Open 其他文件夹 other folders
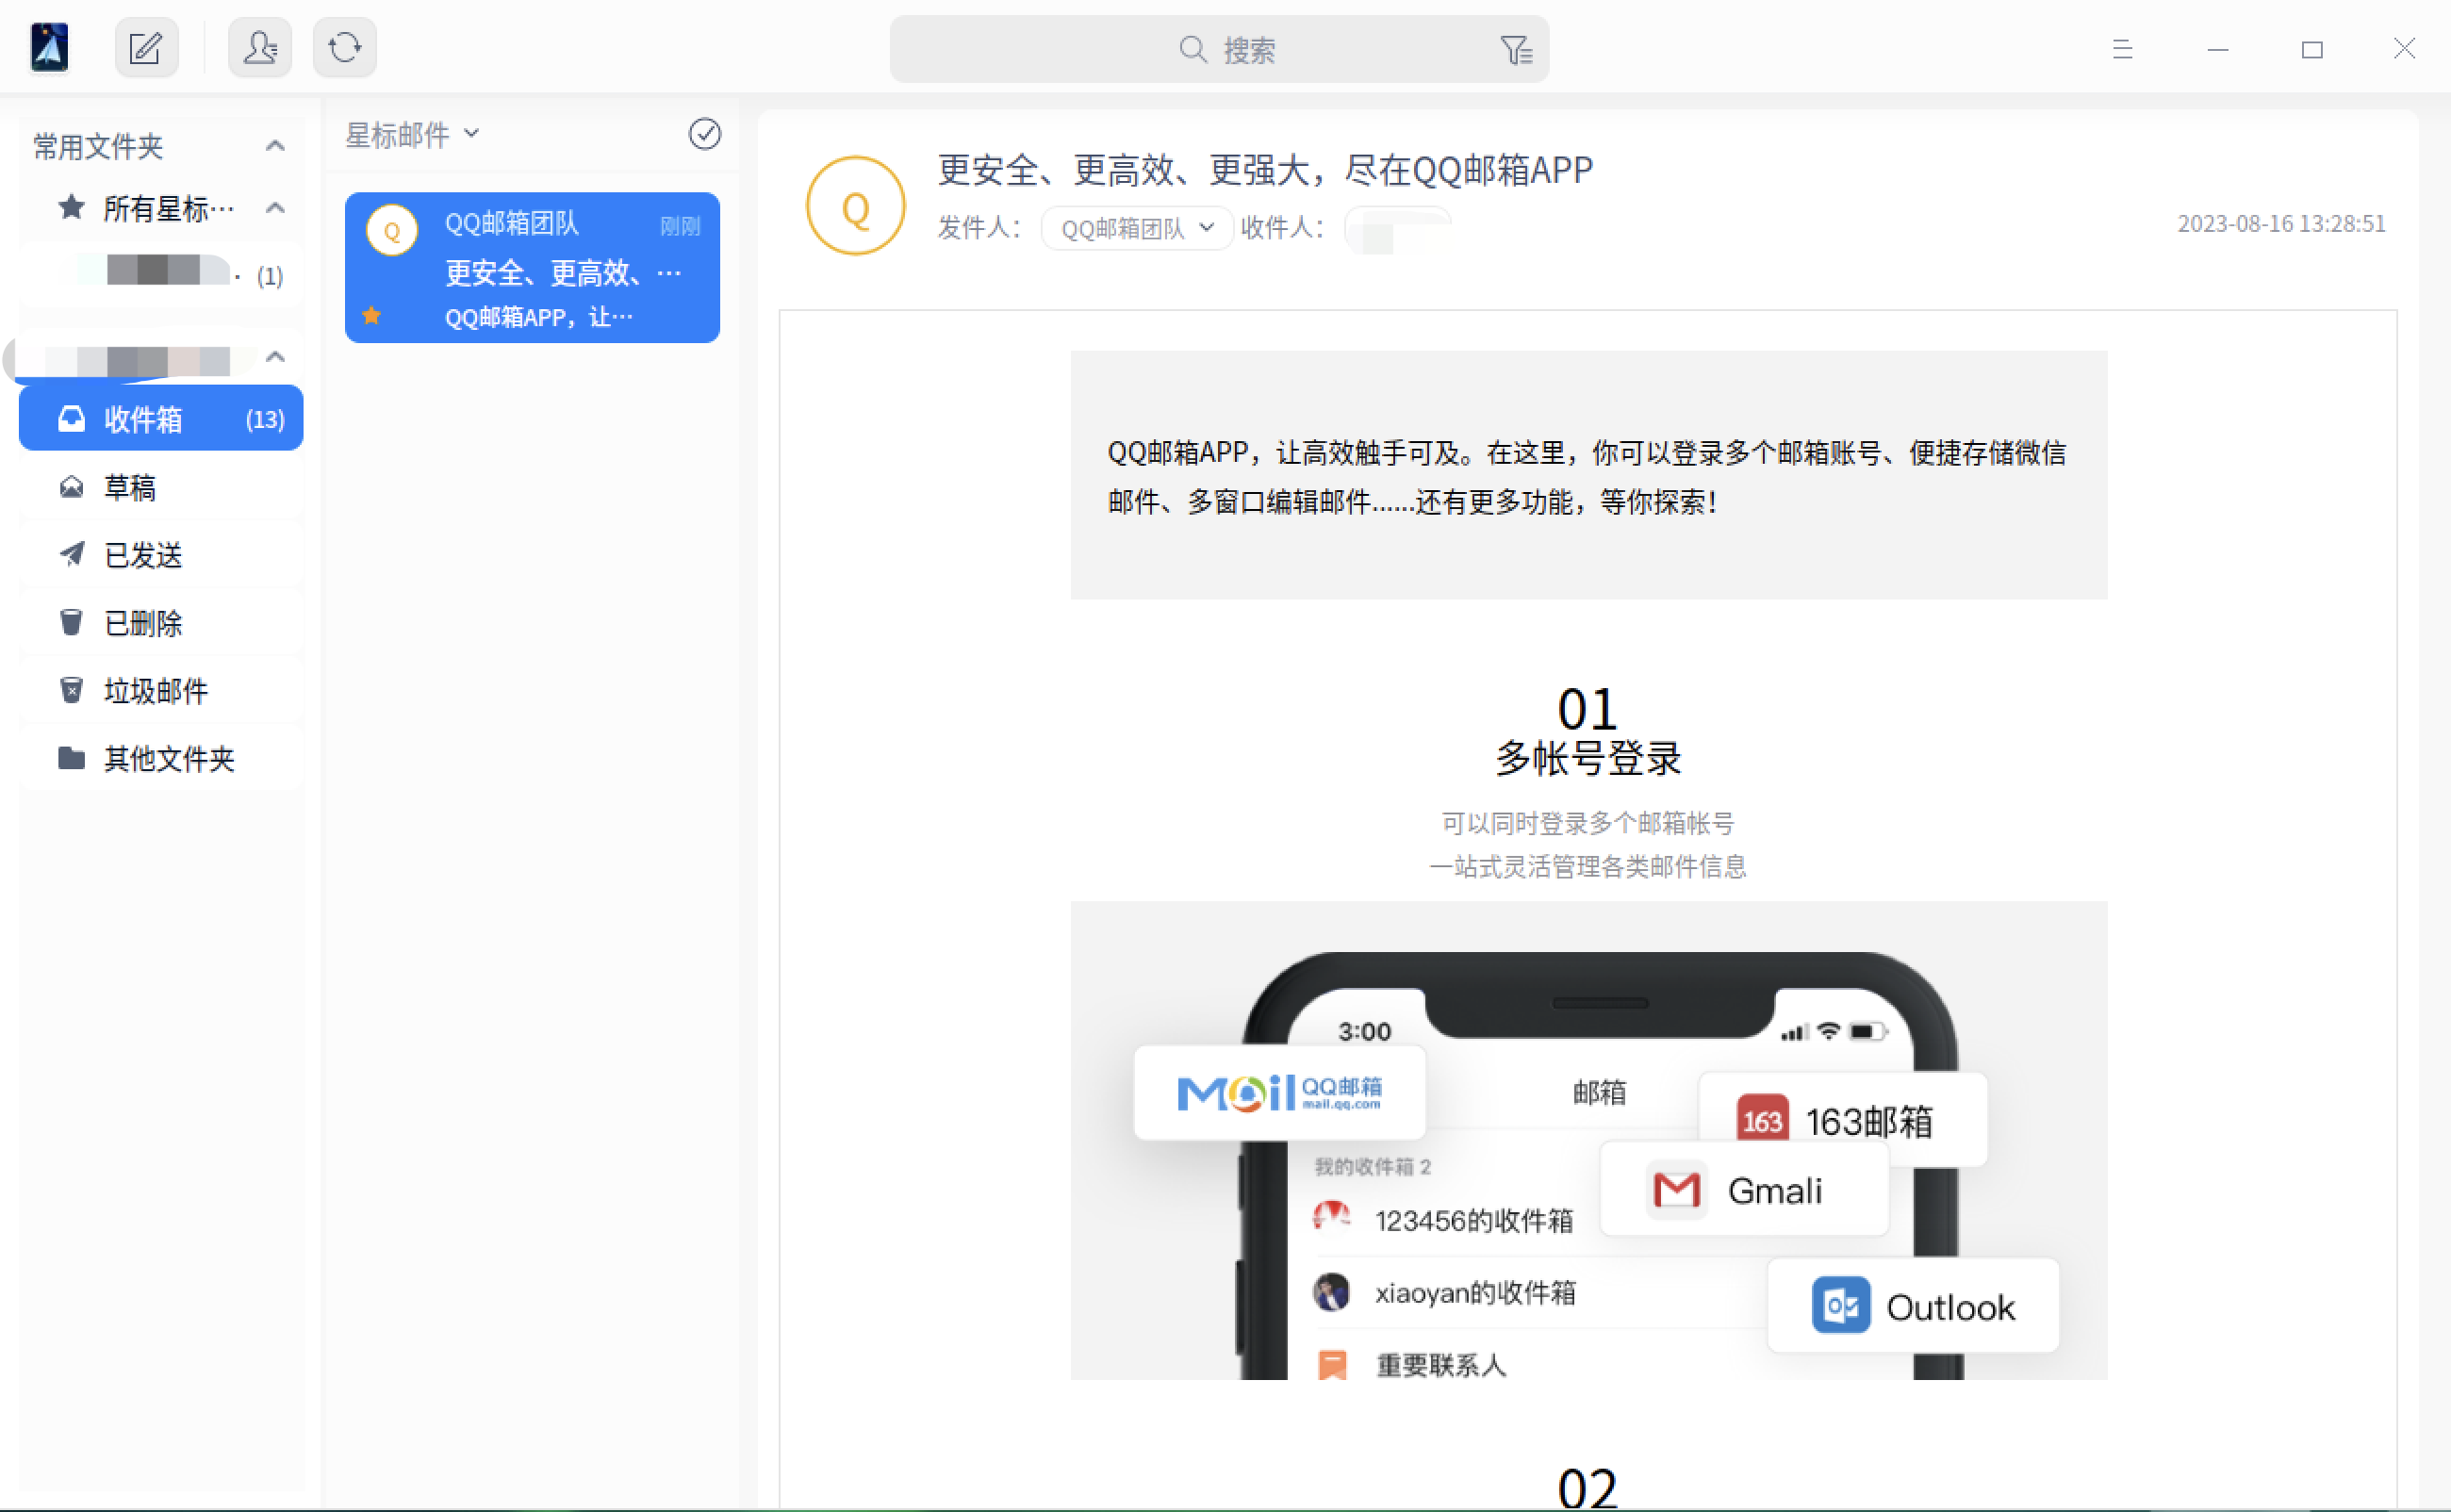Image resolution: width=2451 pixels, height=1512 pixels. pyautogui.click(x=161, y=759)
